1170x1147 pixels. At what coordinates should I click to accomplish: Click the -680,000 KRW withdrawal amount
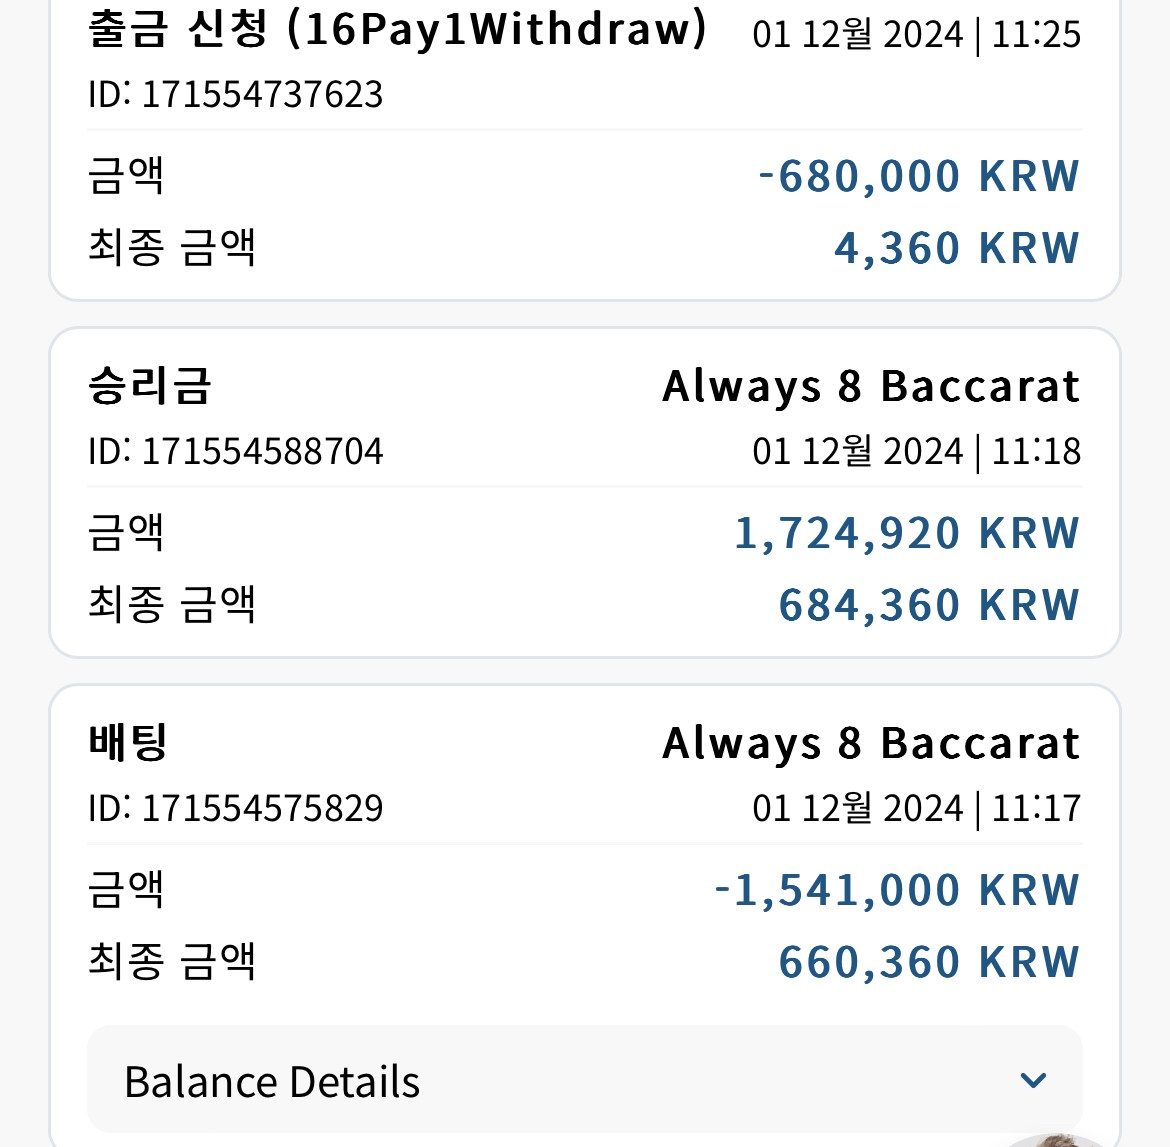tap(919, 176)
